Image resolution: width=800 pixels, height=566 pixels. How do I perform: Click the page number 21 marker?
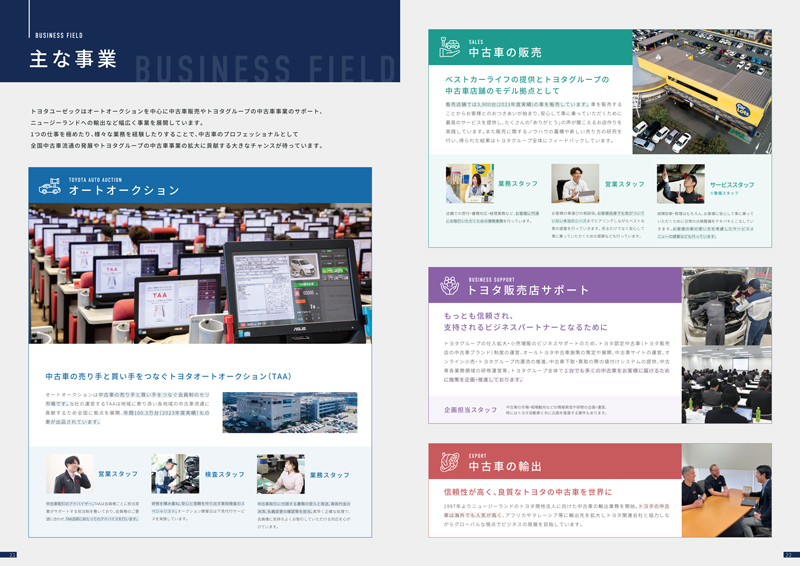(9, 555)
